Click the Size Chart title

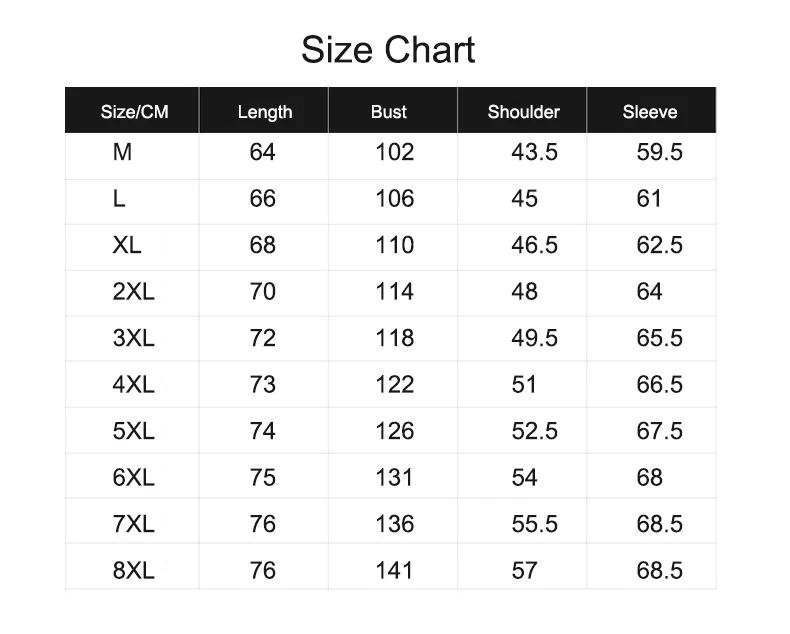point(388,50)
